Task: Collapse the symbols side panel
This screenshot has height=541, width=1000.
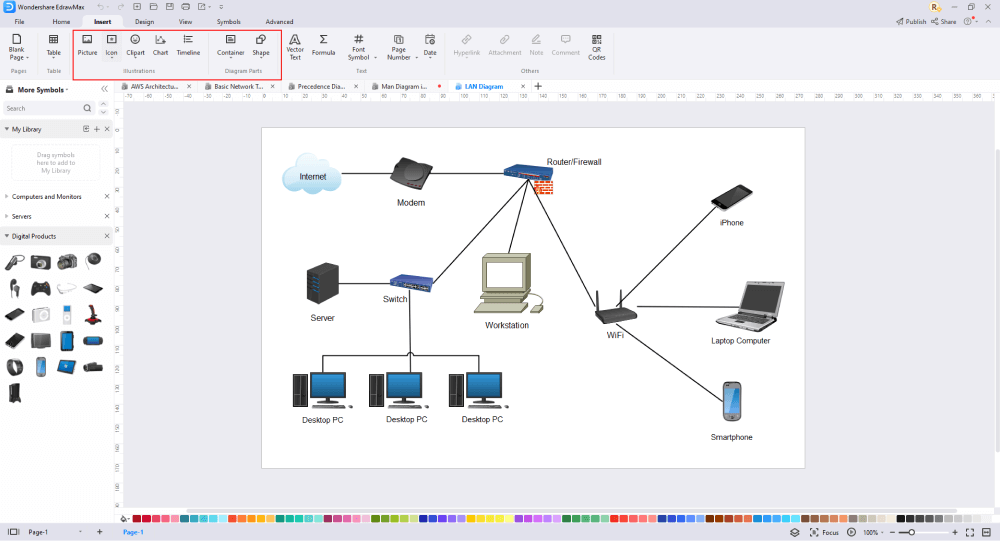Action: coord(104,89)
